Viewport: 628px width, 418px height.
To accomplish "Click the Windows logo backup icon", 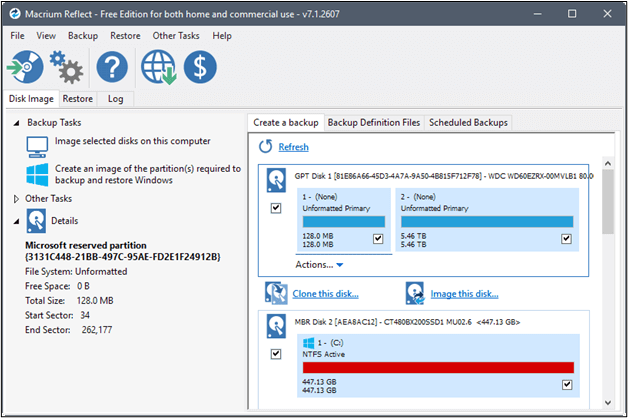I will click(37, 175).
